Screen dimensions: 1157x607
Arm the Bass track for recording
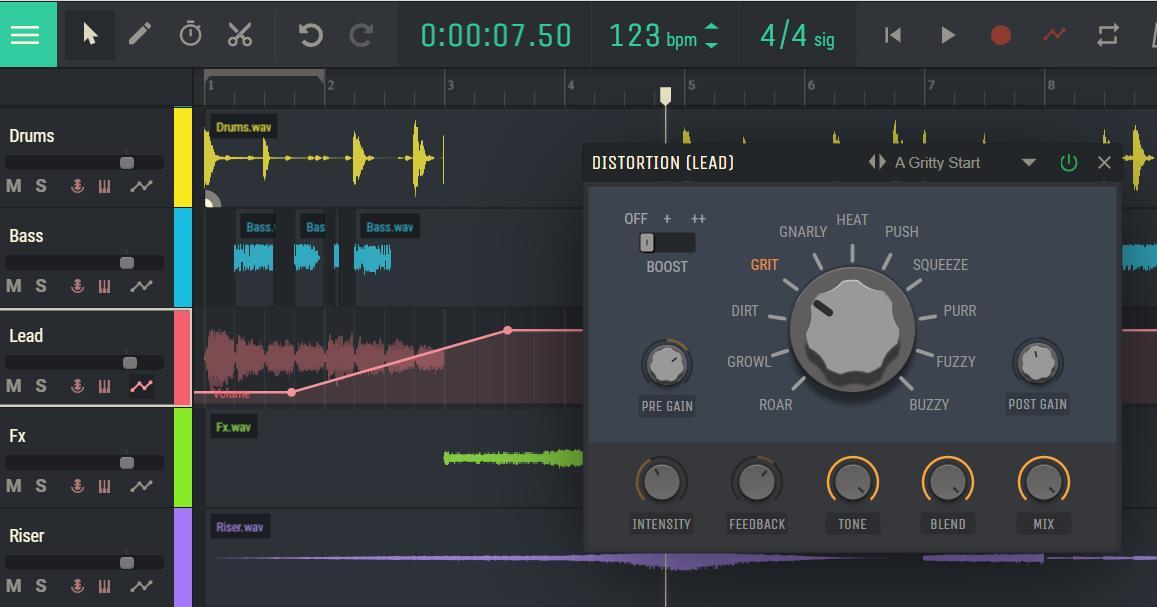(x=77, y=285)
